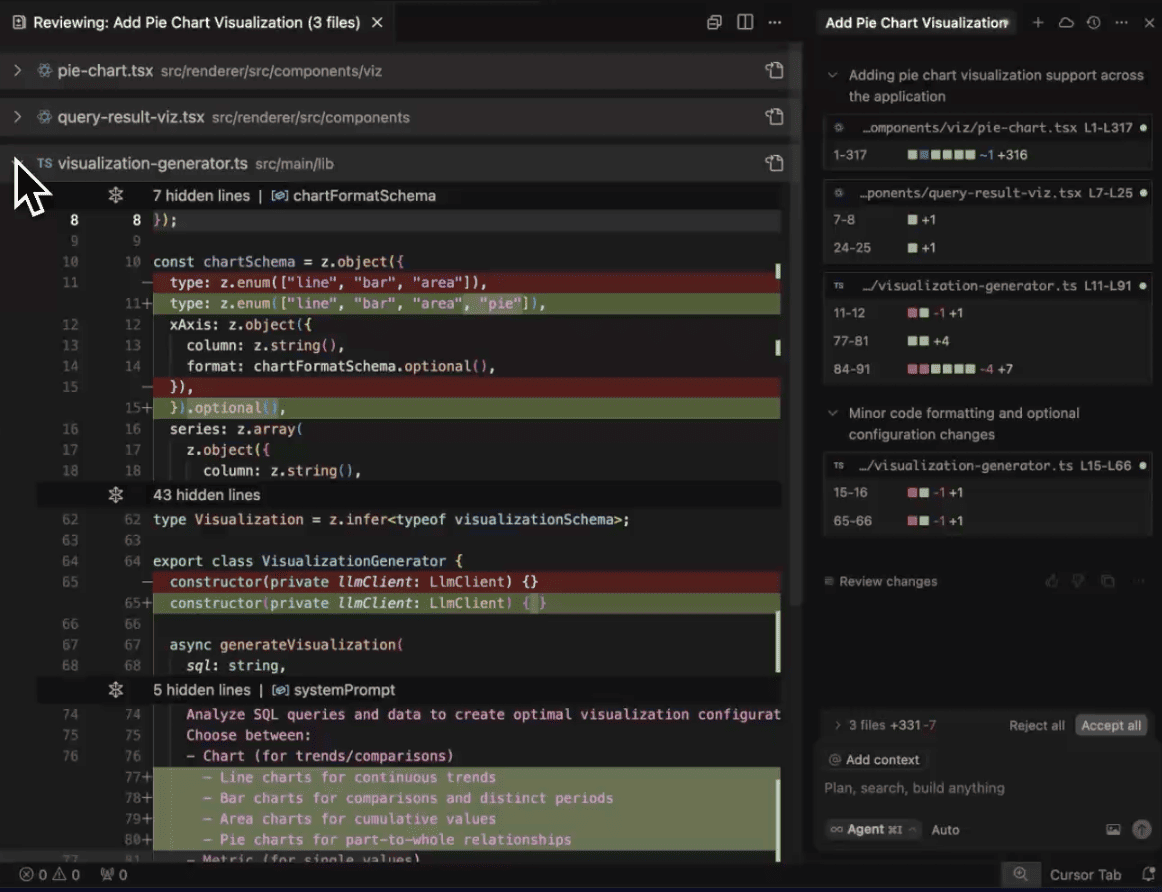This screenshot has height=892, width=1162.
Task: Open pie-chart.tsx using its file icon button
Action: coord(774,70)
